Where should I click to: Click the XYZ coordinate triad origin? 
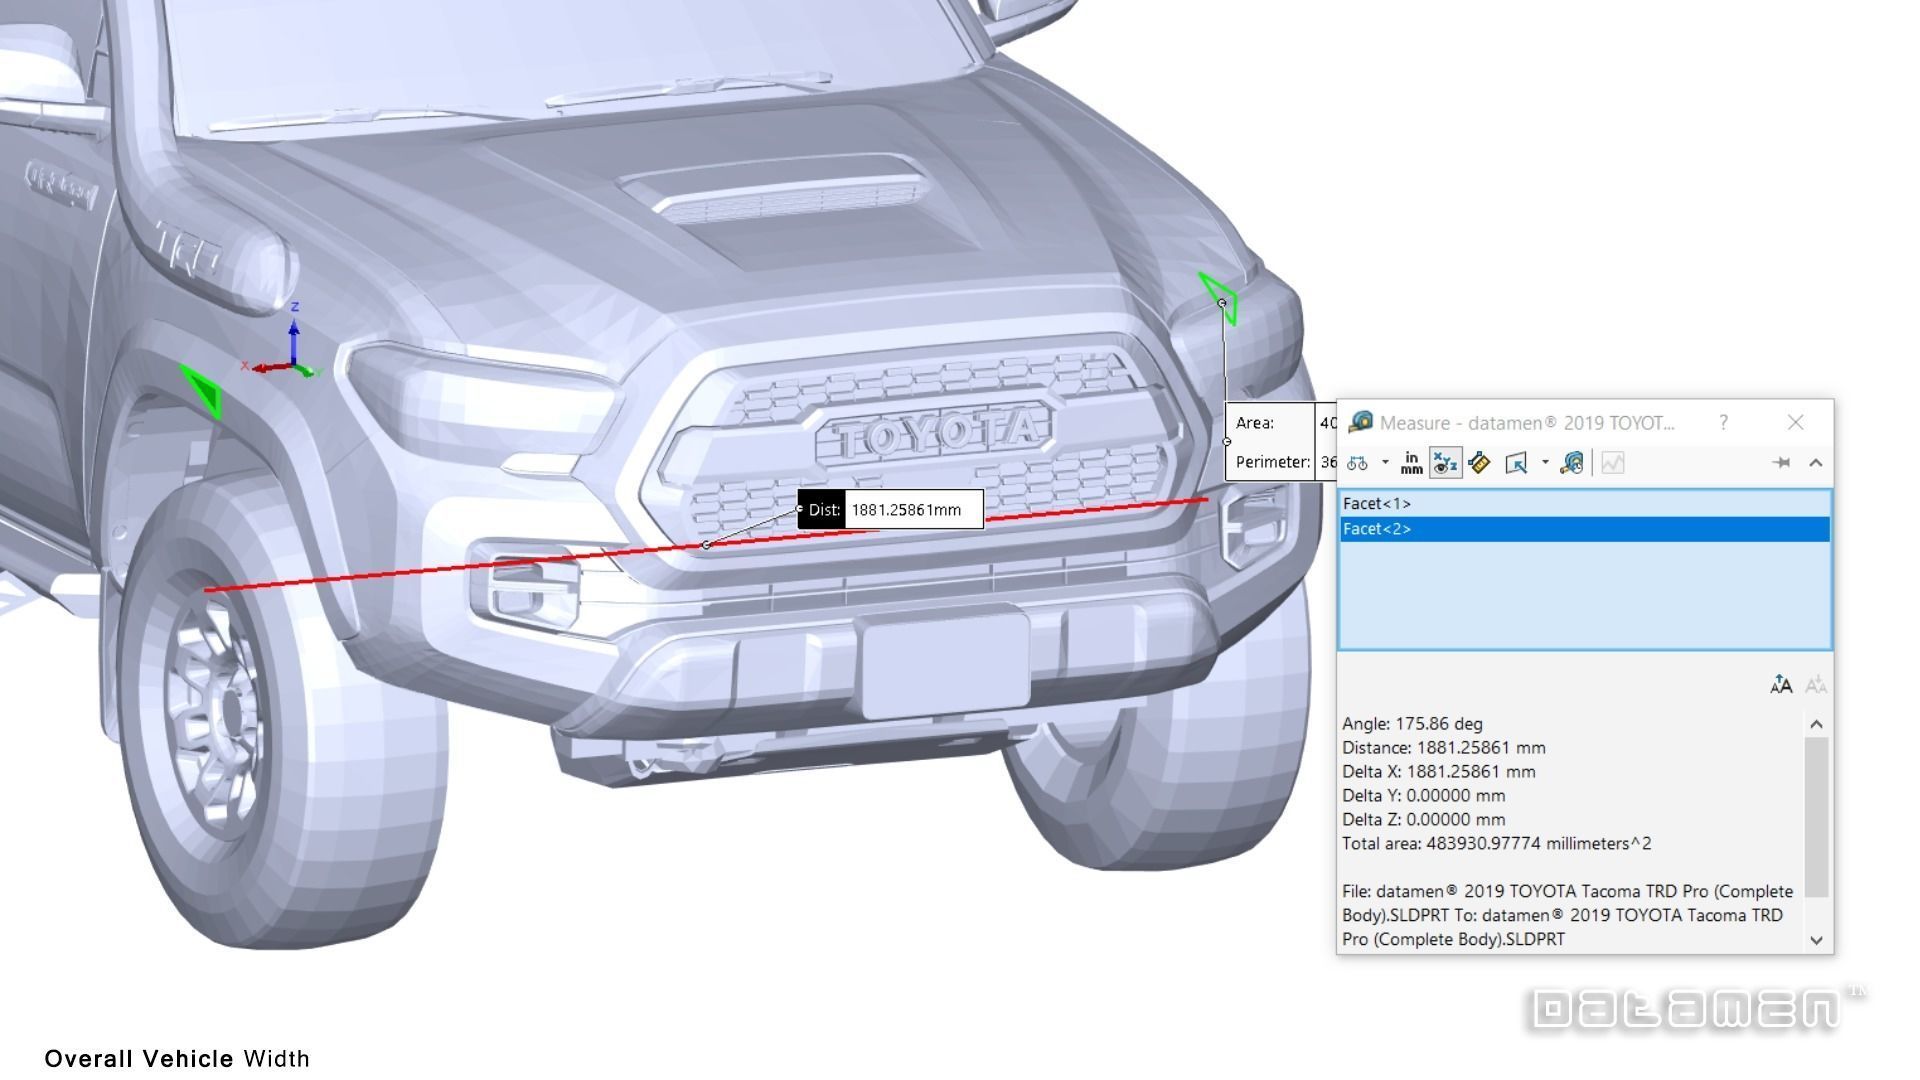pyautogui.click(x=294, y=367)
